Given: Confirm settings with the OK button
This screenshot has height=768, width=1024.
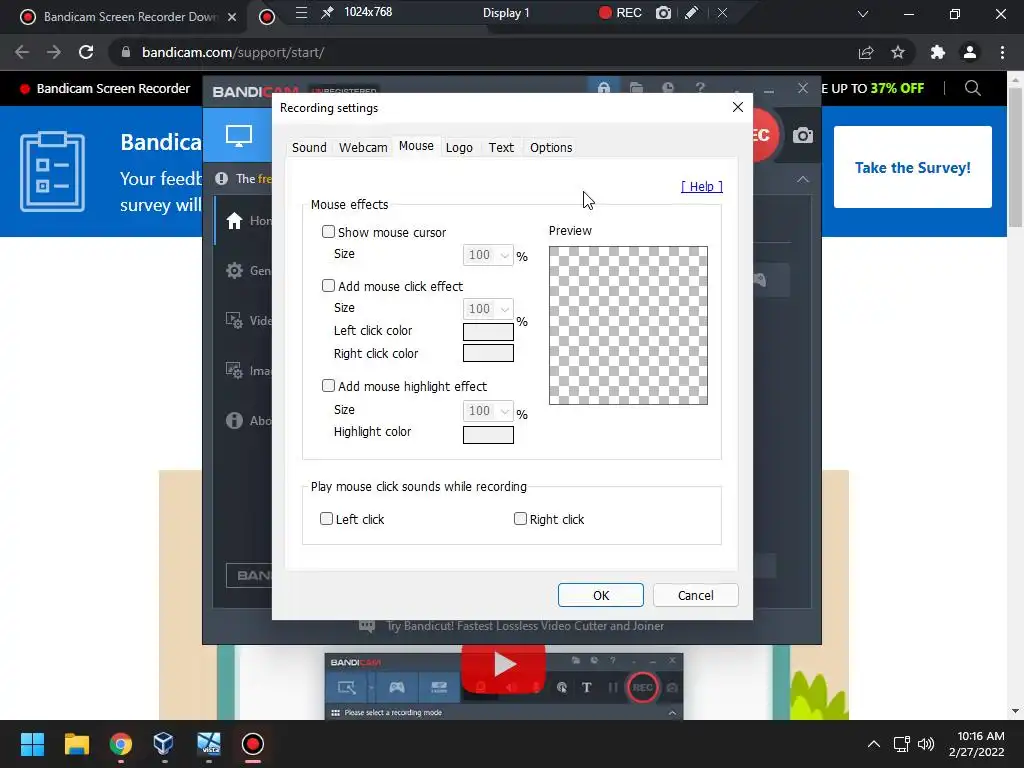Looking at the screenshot, I should point(601,595).
